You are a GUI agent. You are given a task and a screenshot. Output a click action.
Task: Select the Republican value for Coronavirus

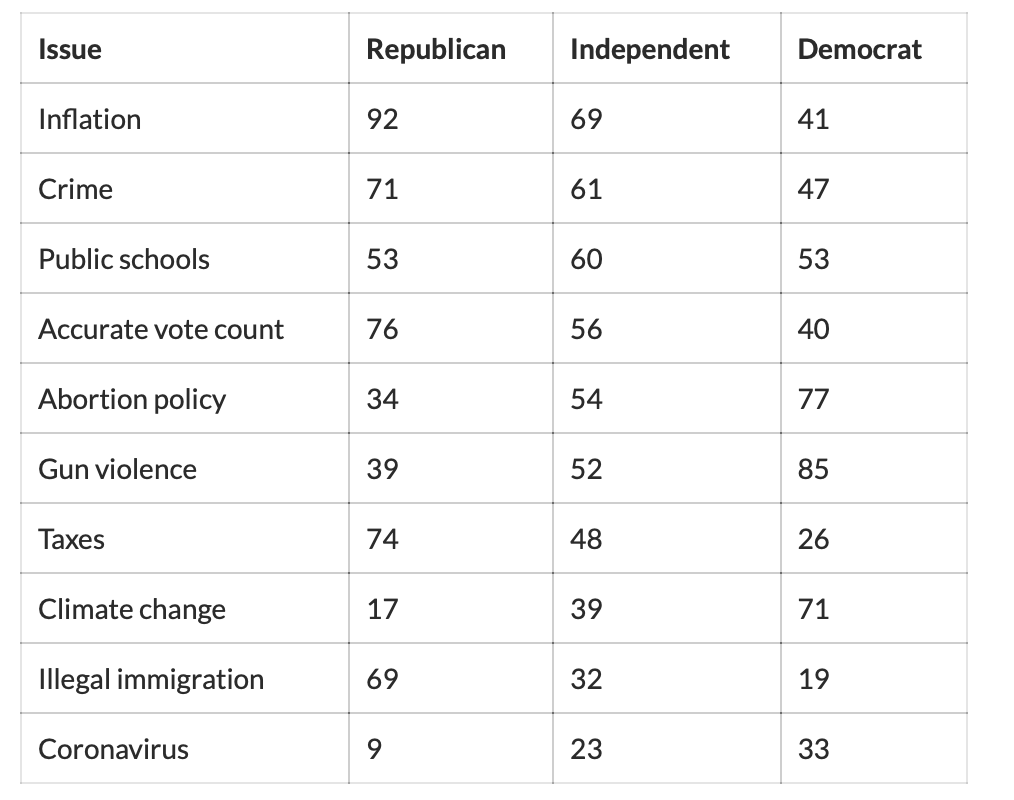[x=375, y=749]
